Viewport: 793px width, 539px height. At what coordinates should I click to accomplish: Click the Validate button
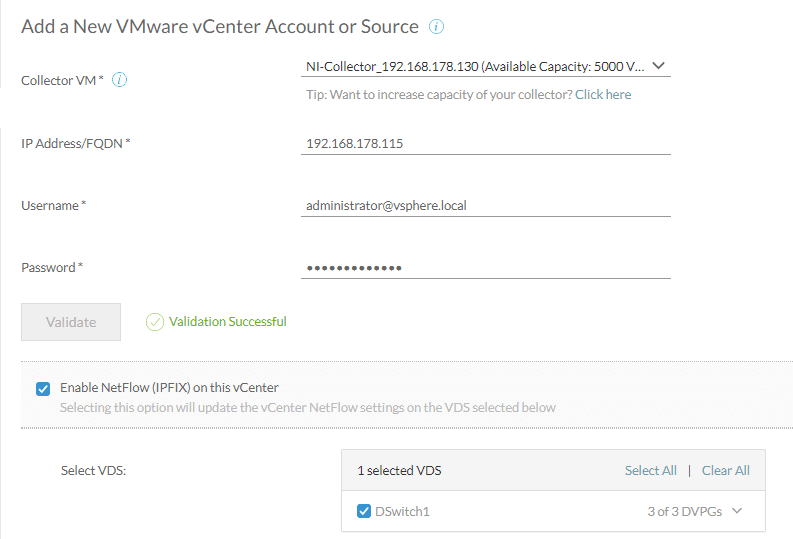(71, 322)
